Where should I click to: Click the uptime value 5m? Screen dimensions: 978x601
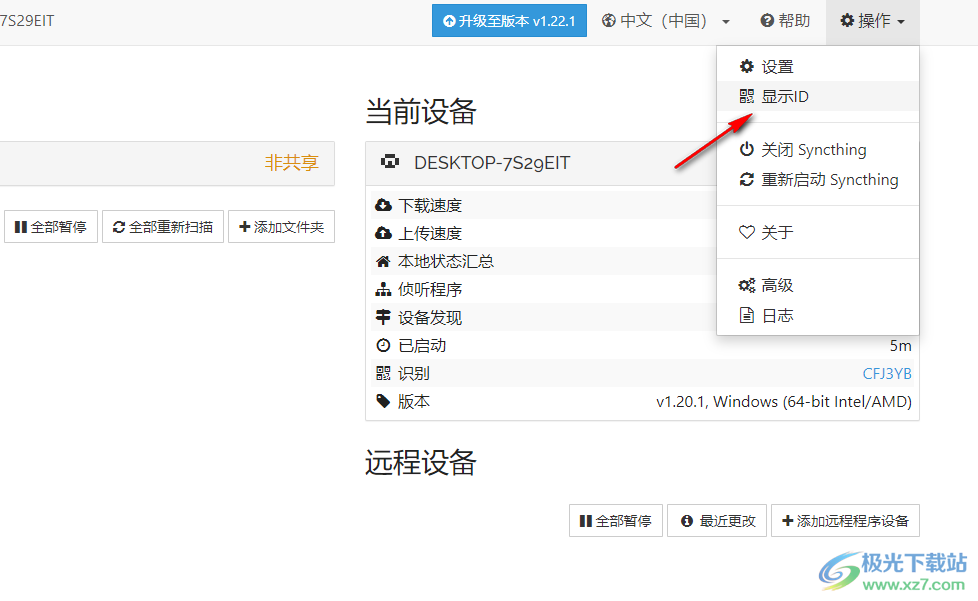click(901, 345)
